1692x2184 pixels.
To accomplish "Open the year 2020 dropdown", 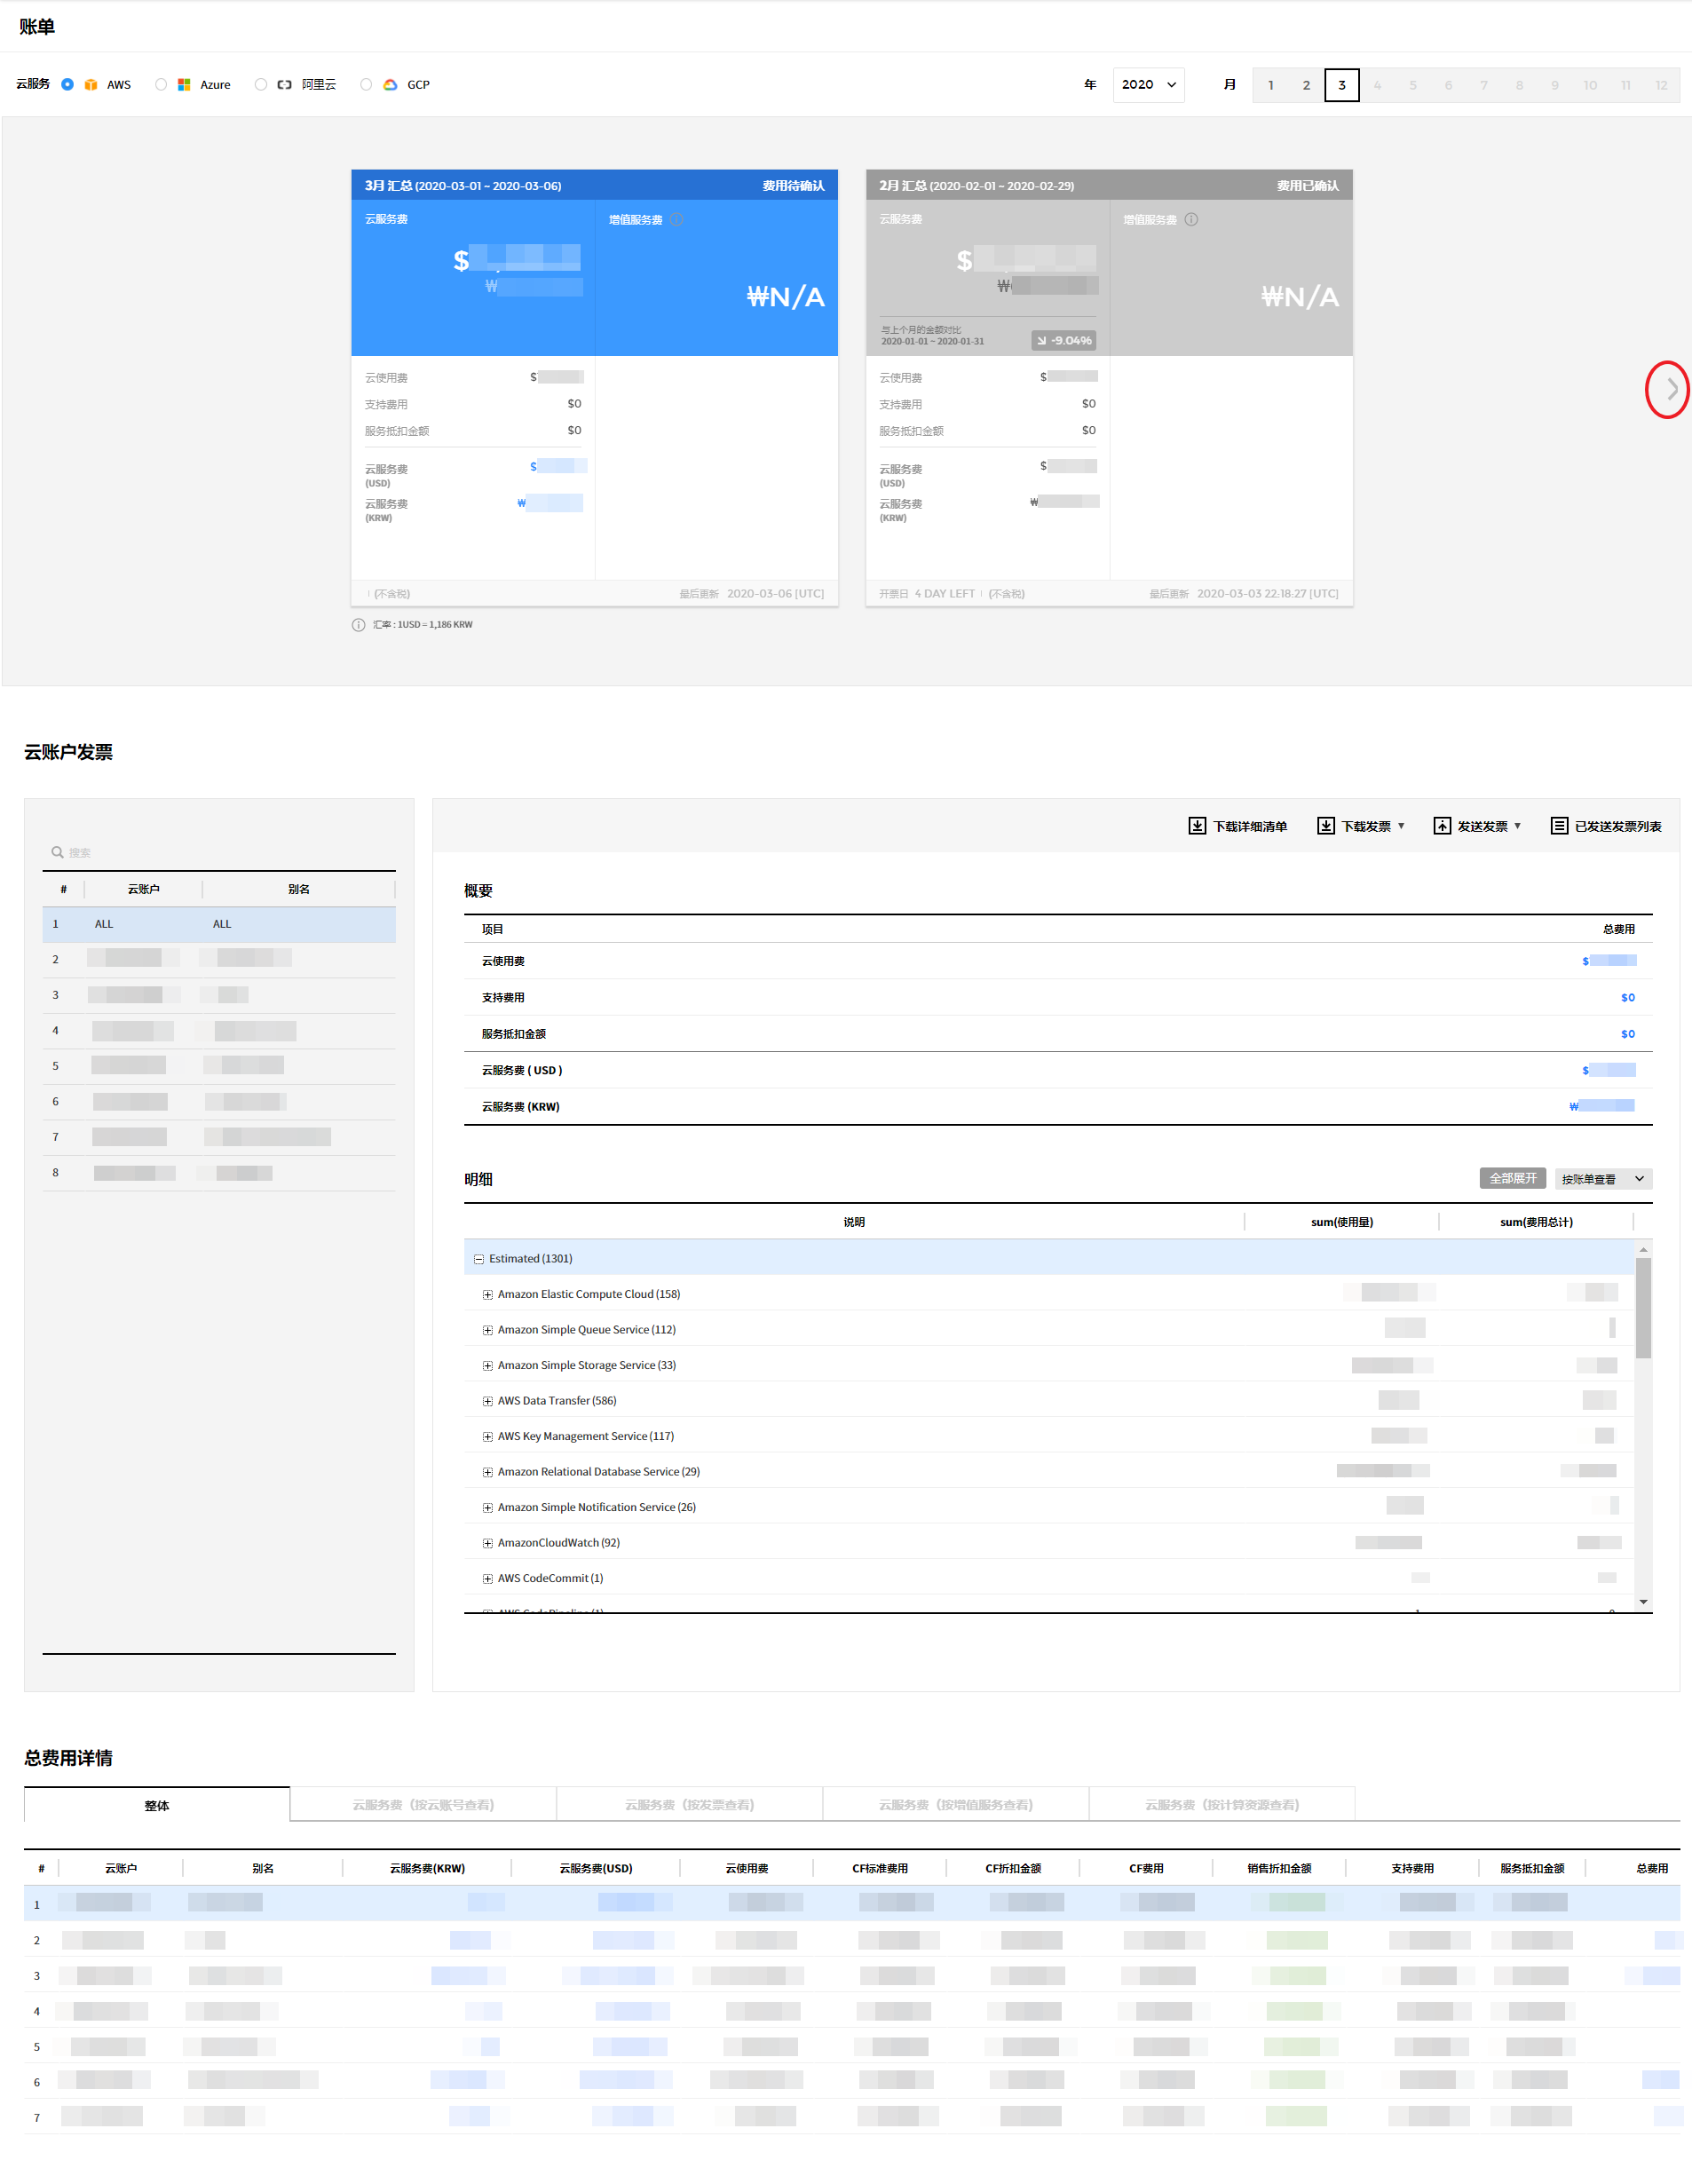I will (x=1148, y=85).
